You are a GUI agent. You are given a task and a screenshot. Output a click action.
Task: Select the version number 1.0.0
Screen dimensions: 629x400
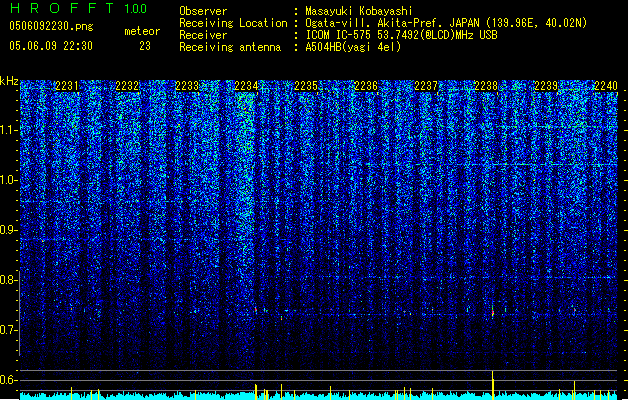click(x=135, y=8)
